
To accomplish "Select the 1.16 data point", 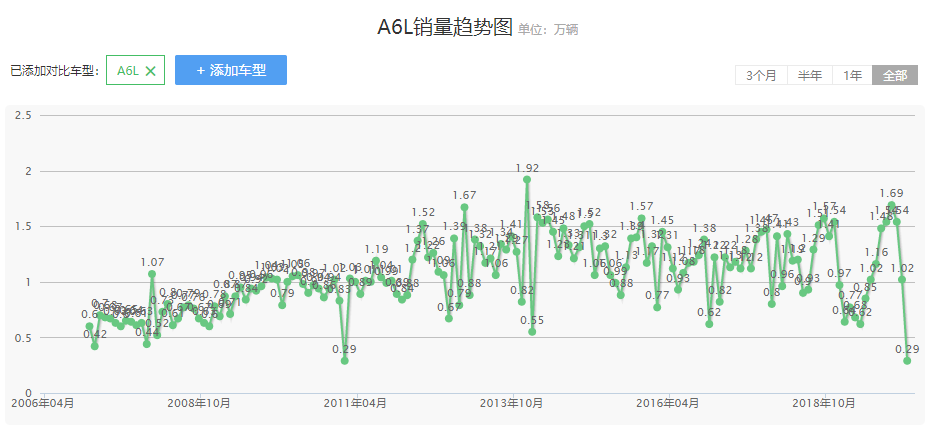I will click(876, 264).
